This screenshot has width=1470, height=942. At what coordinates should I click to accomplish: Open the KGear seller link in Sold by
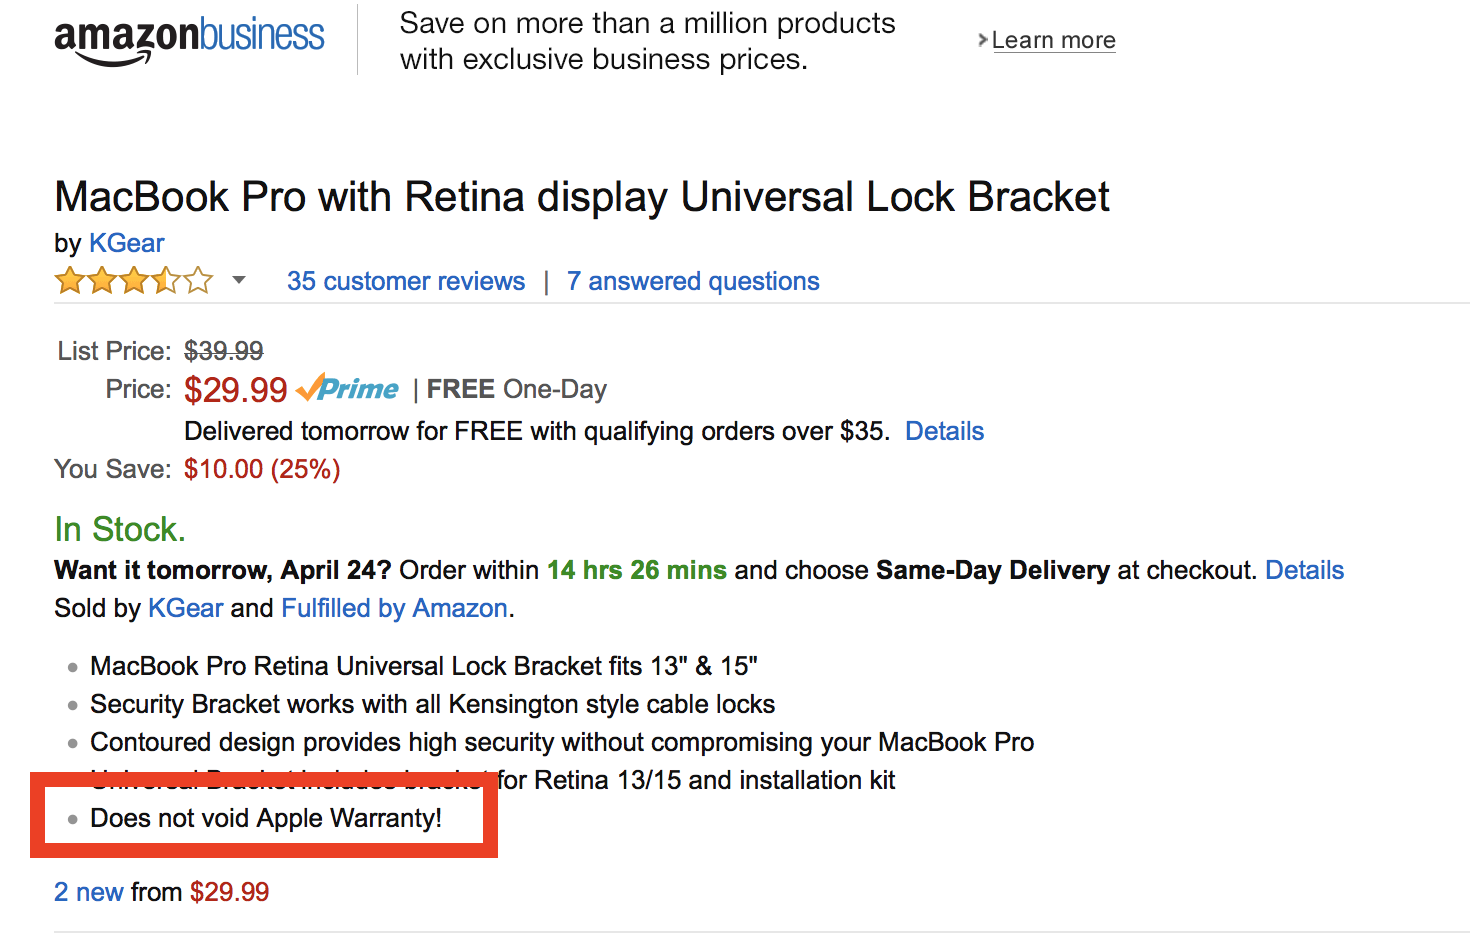point(186,608)
